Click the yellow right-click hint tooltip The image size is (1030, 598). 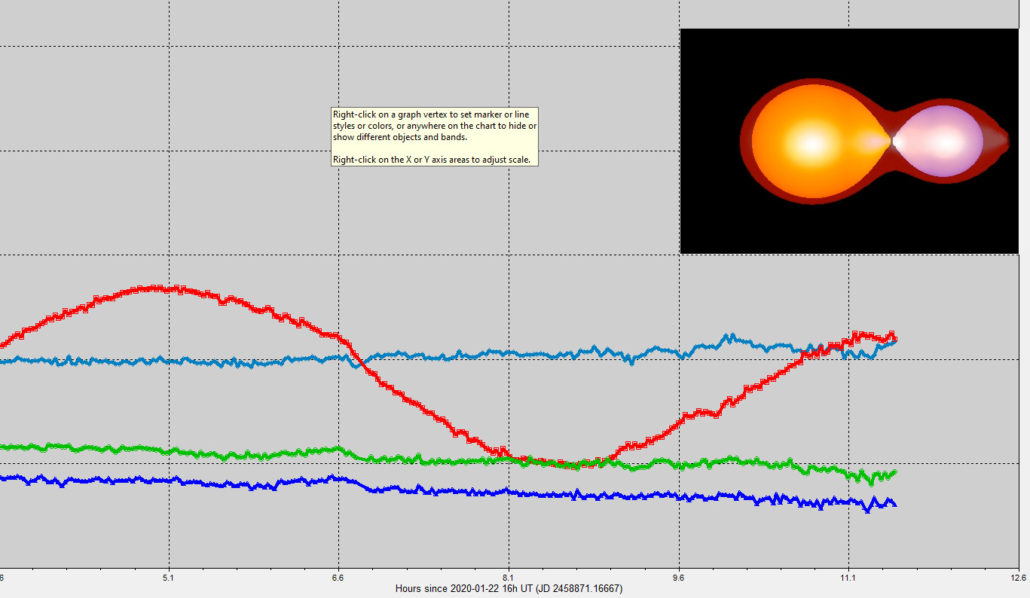click(434, 137)
